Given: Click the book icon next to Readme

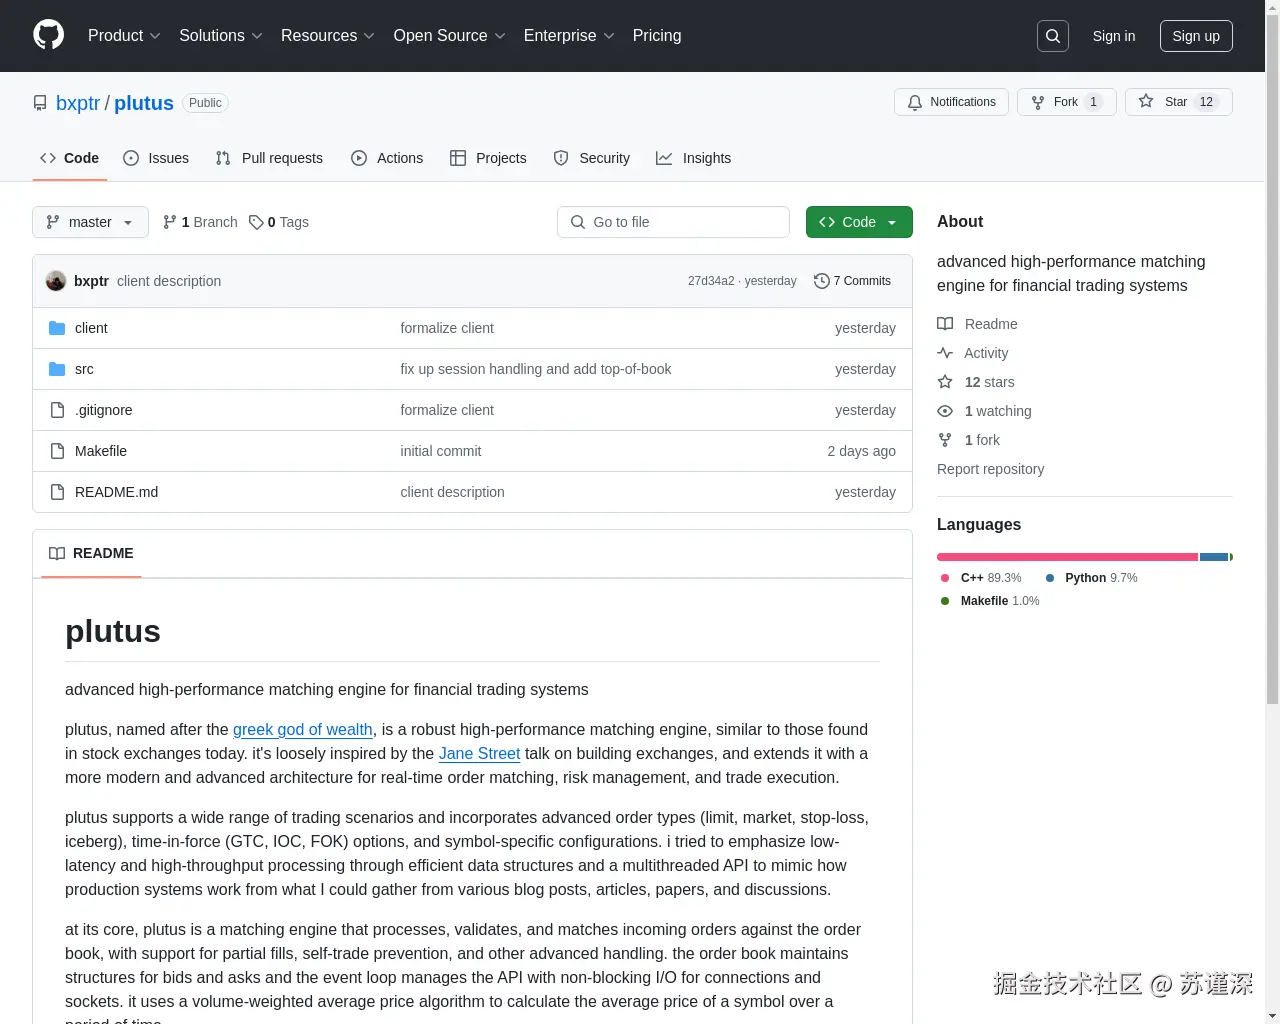Looking at the screenshot, I should pyautogui.click(x=945, y=324).
